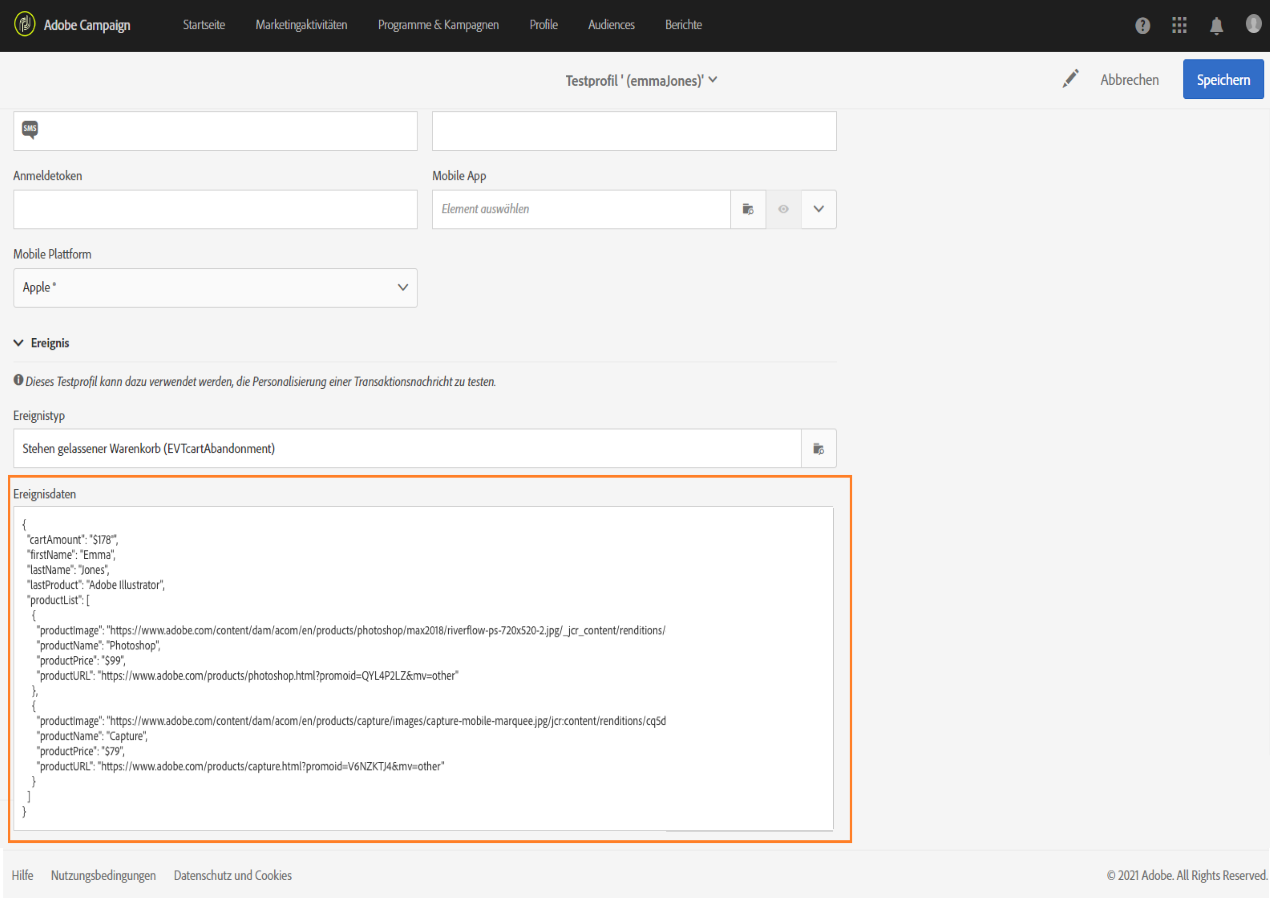Open the Ereignistyp picker icon
1270x898 pixels.
(819, 449)
